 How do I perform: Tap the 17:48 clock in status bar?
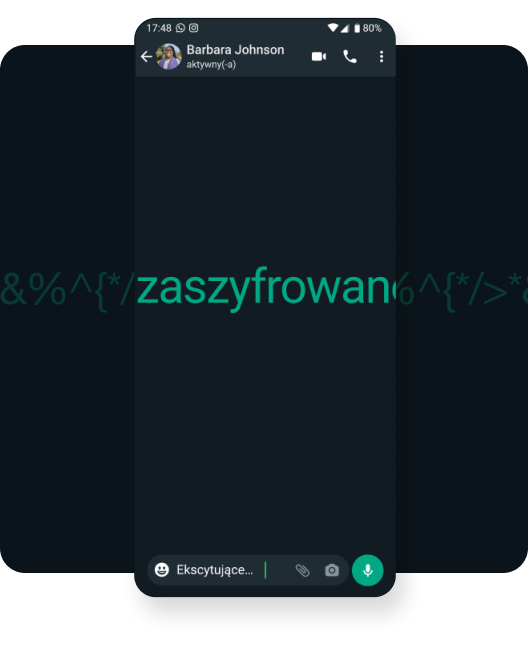click(159, 28)
